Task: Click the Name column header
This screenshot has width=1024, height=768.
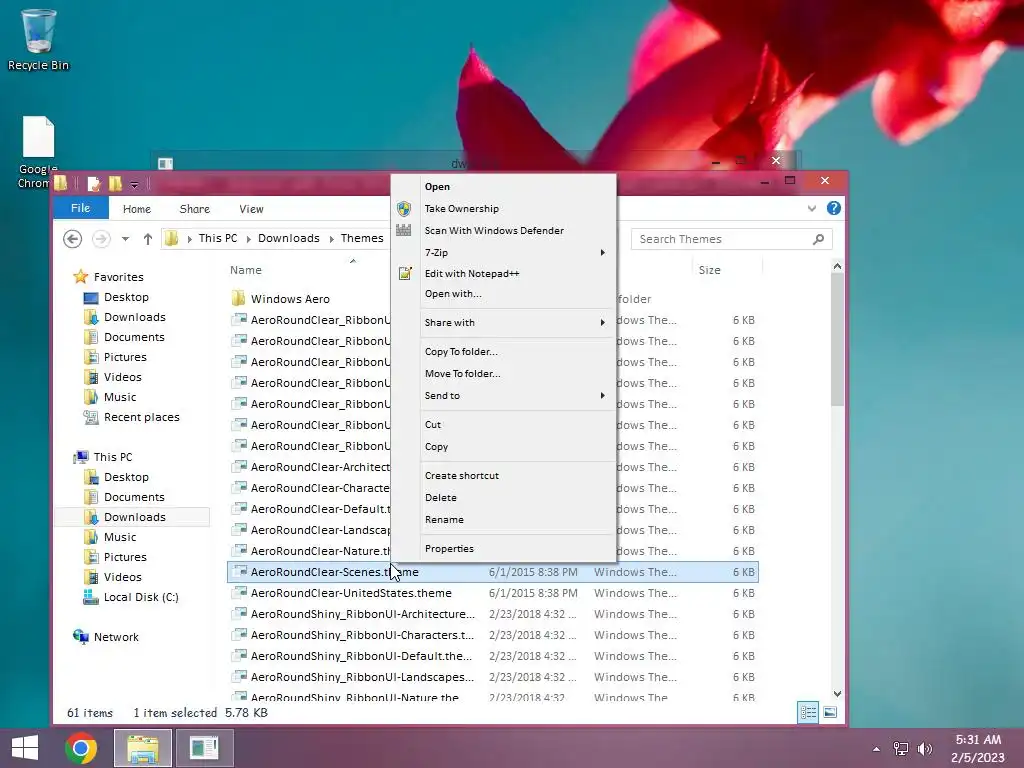Action: [246, 270]
